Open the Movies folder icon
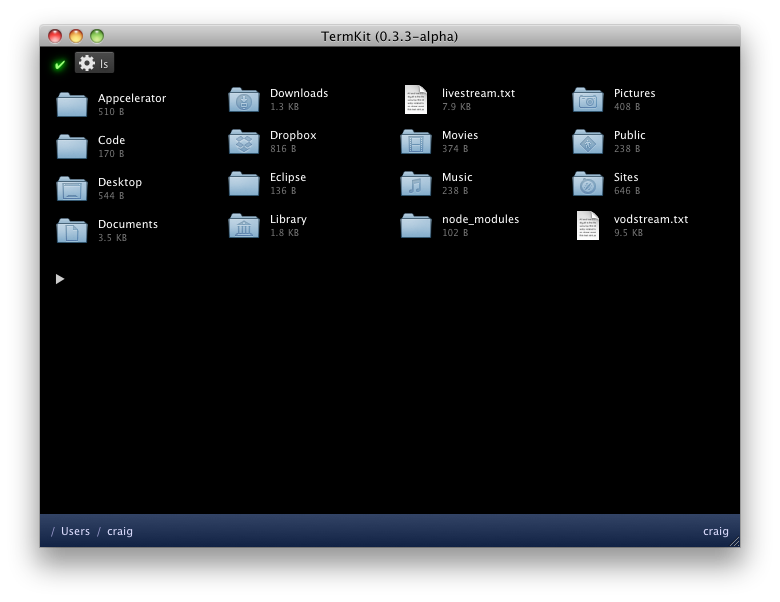 [416, 141]
